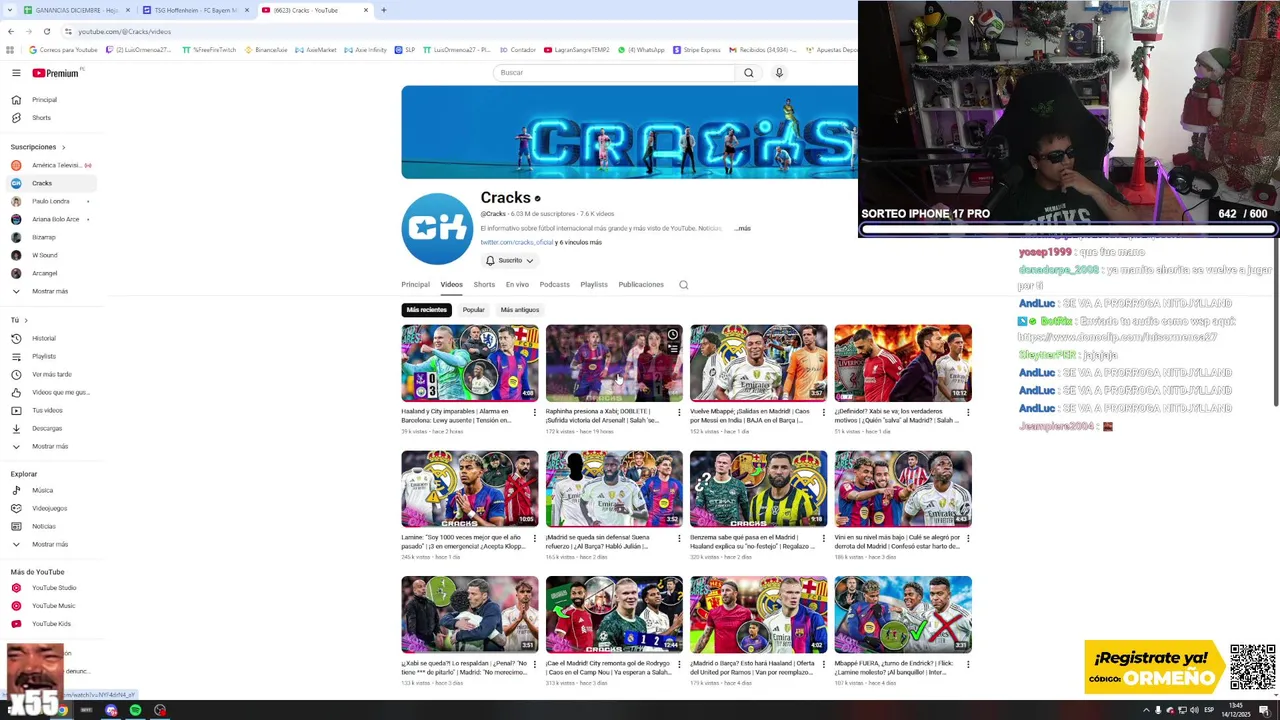Open Historial in the sidebar
This screenshot has height=720, width=1280.
click(x=43, y=338)
